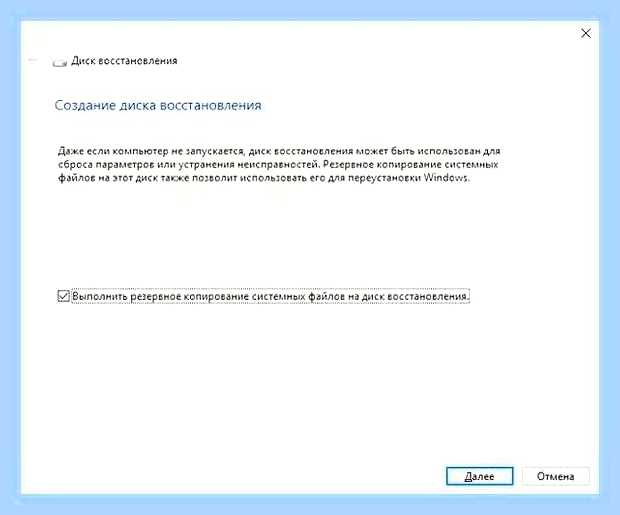Click the Отмена button
The height and width of the screenshot is (515, 620).
(556, 476)
